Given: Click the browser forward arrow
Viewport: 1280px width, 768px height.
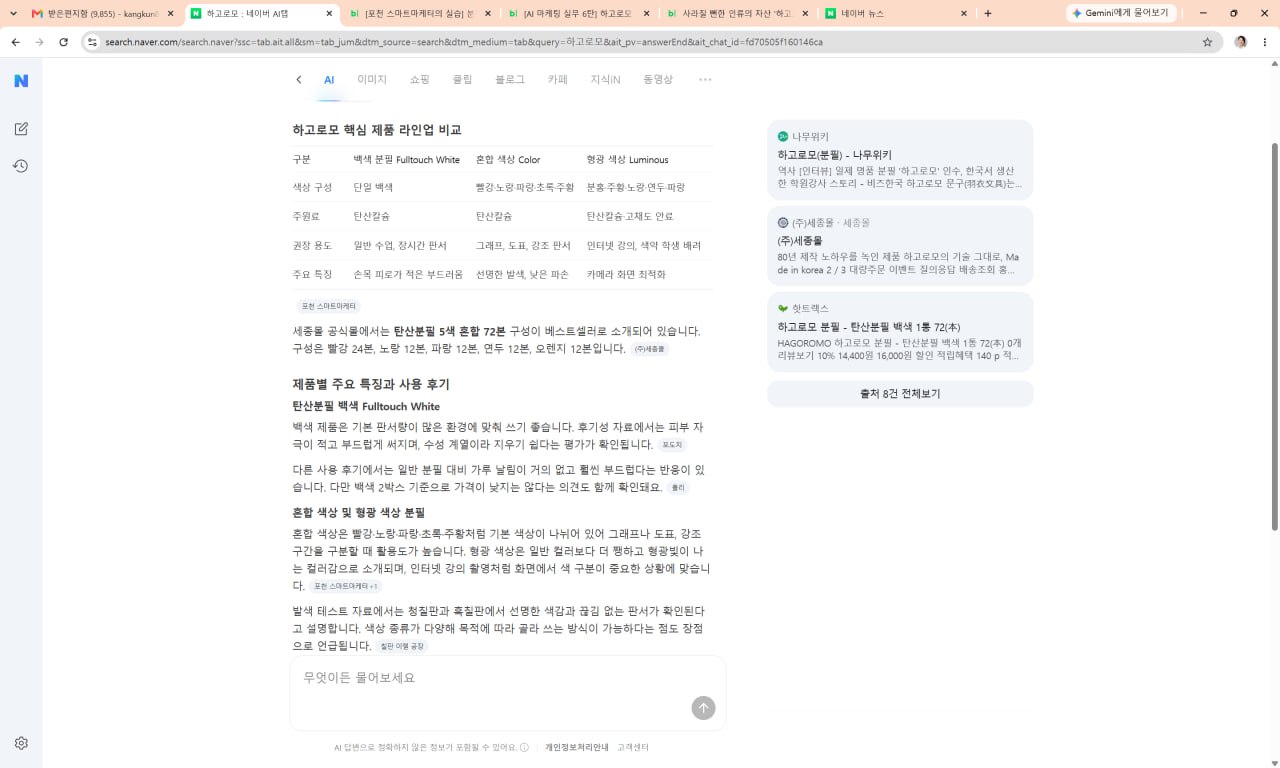Looking at the screenshot, I should tap(39, 42).
